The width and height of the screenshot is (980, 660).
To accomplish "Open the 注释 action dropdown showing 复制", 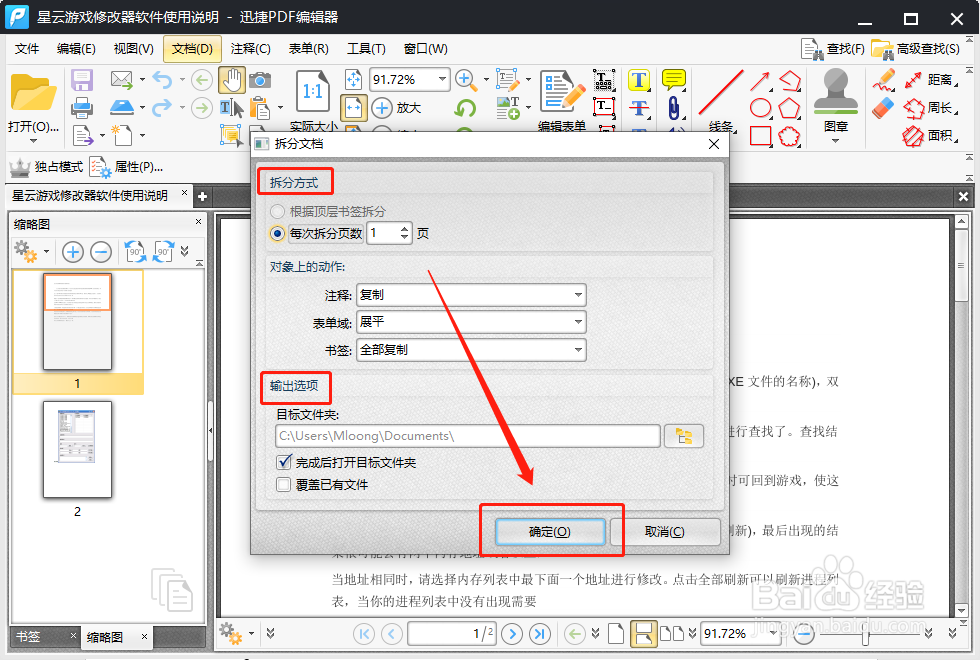I will 470,294.
